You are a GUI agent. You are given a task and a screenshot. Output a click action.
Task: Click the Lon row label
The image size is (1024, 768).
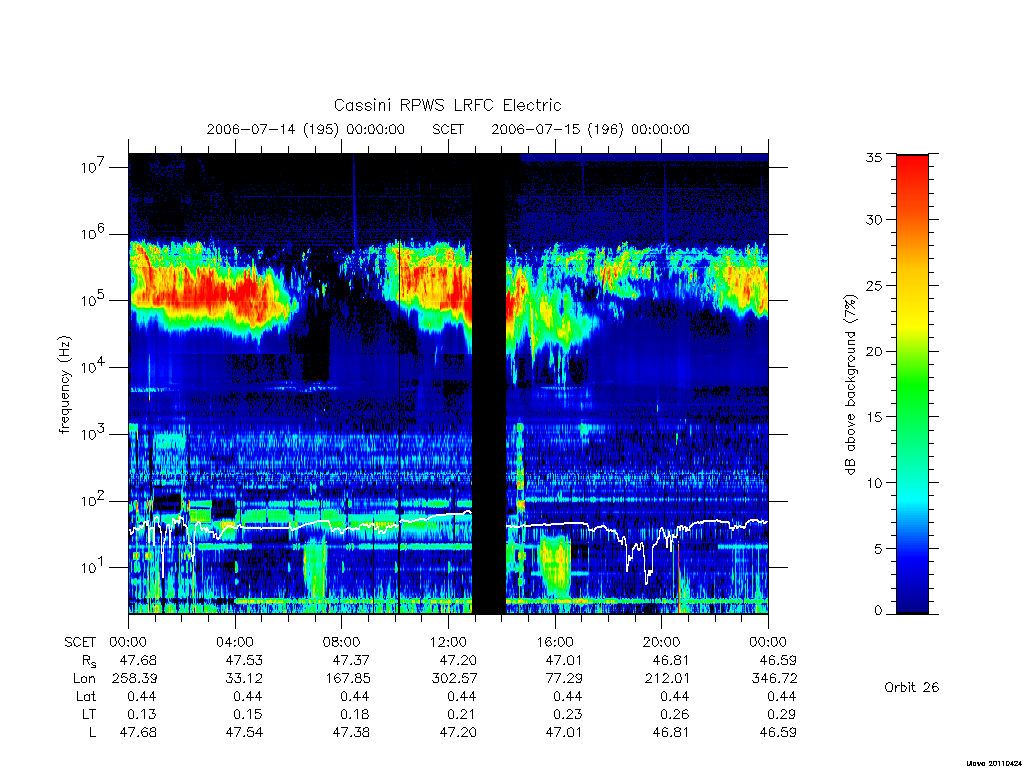[84, 679]
